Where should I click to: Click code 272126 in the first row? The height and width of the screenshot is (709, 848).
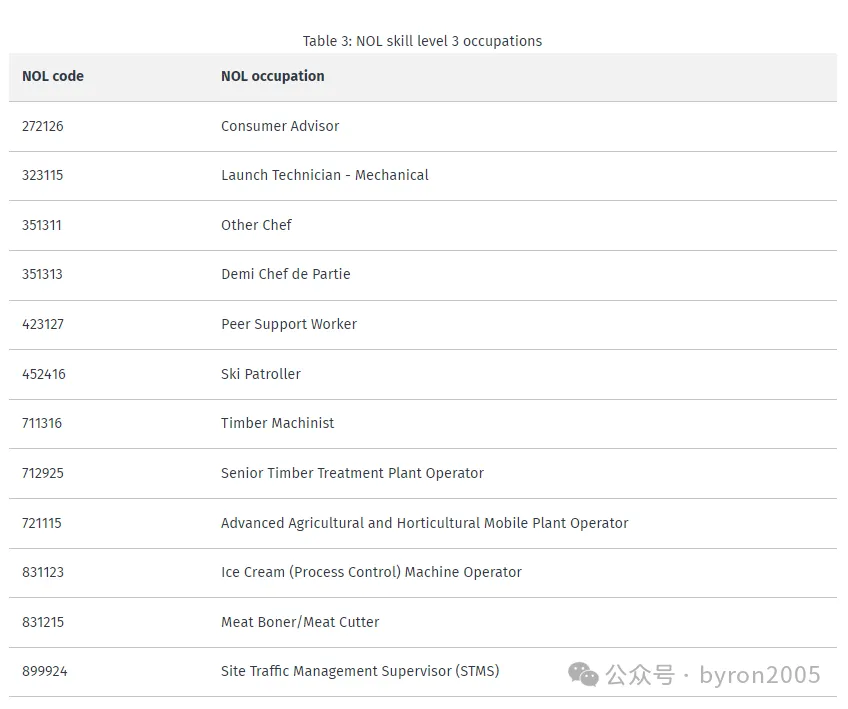(x=43, y=126)
